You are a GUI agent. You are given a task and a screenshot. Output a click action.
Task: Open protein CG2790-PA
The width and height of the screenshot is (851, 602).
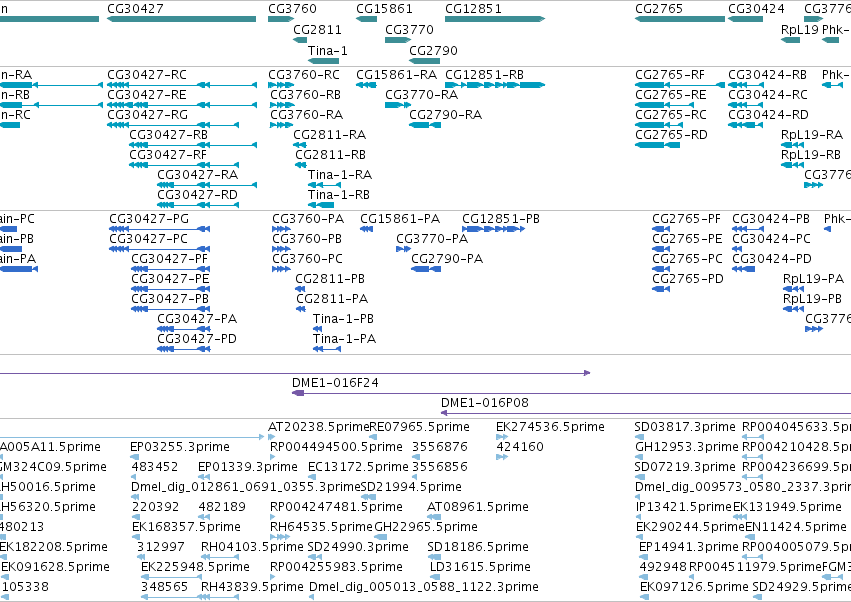pos(426,269)
